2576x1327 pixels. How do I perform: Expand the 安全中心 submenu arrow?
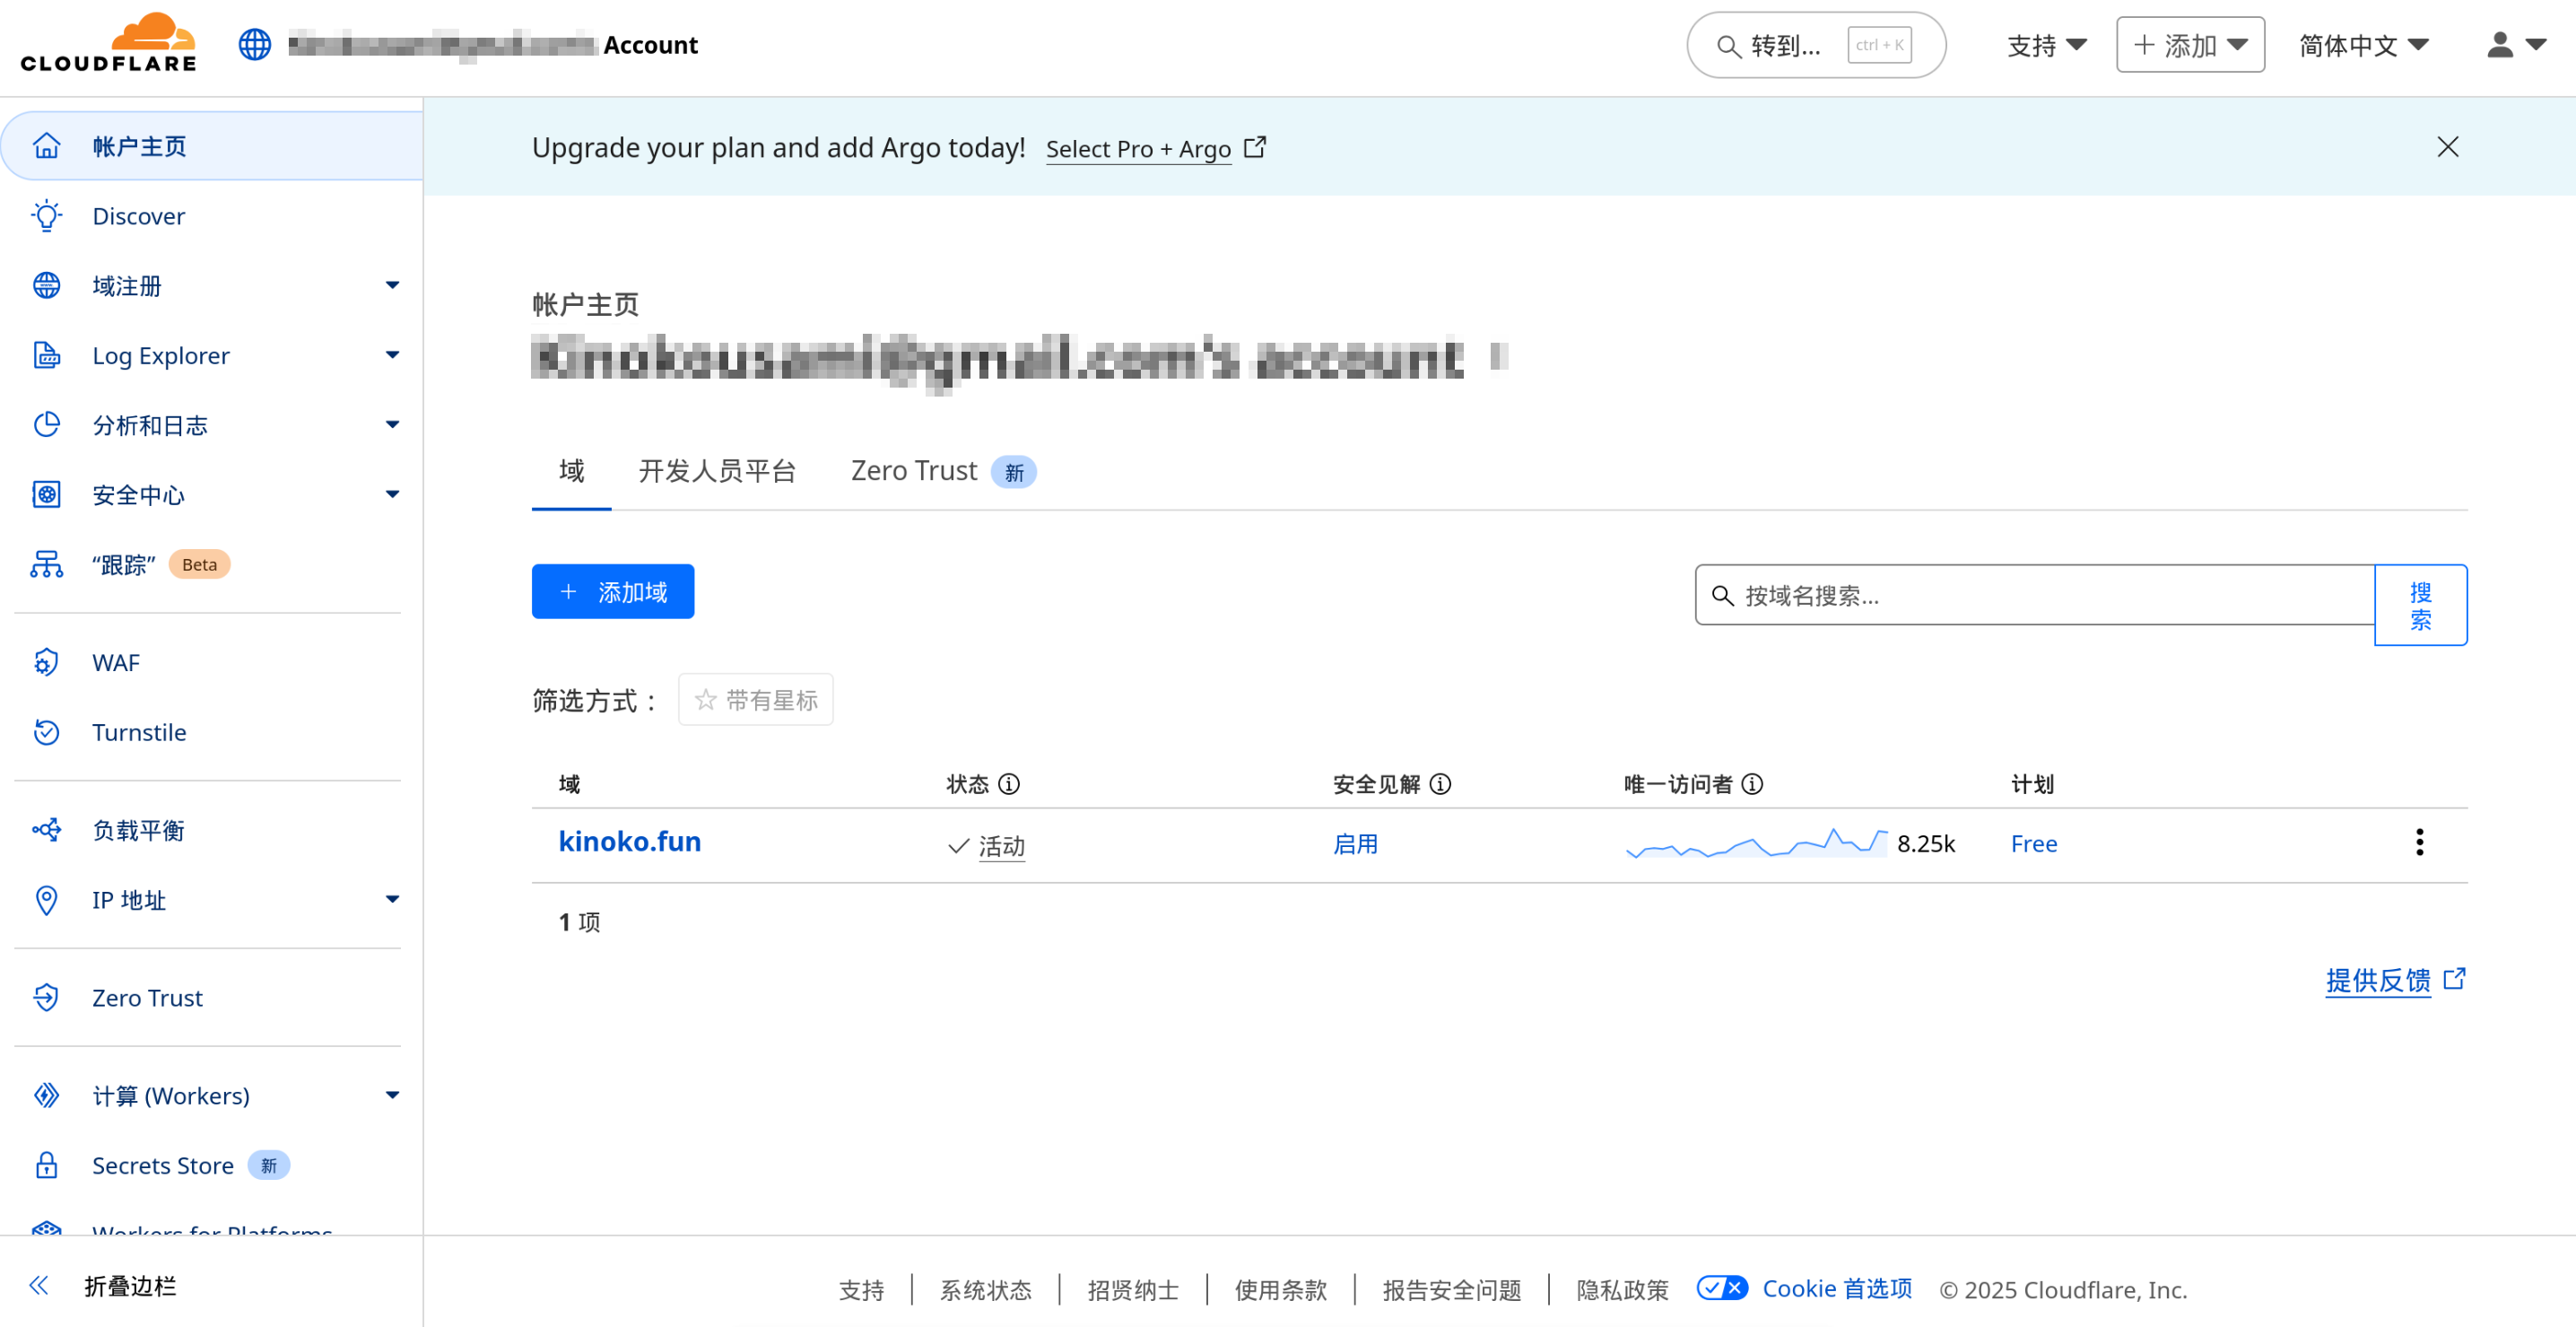393,495
